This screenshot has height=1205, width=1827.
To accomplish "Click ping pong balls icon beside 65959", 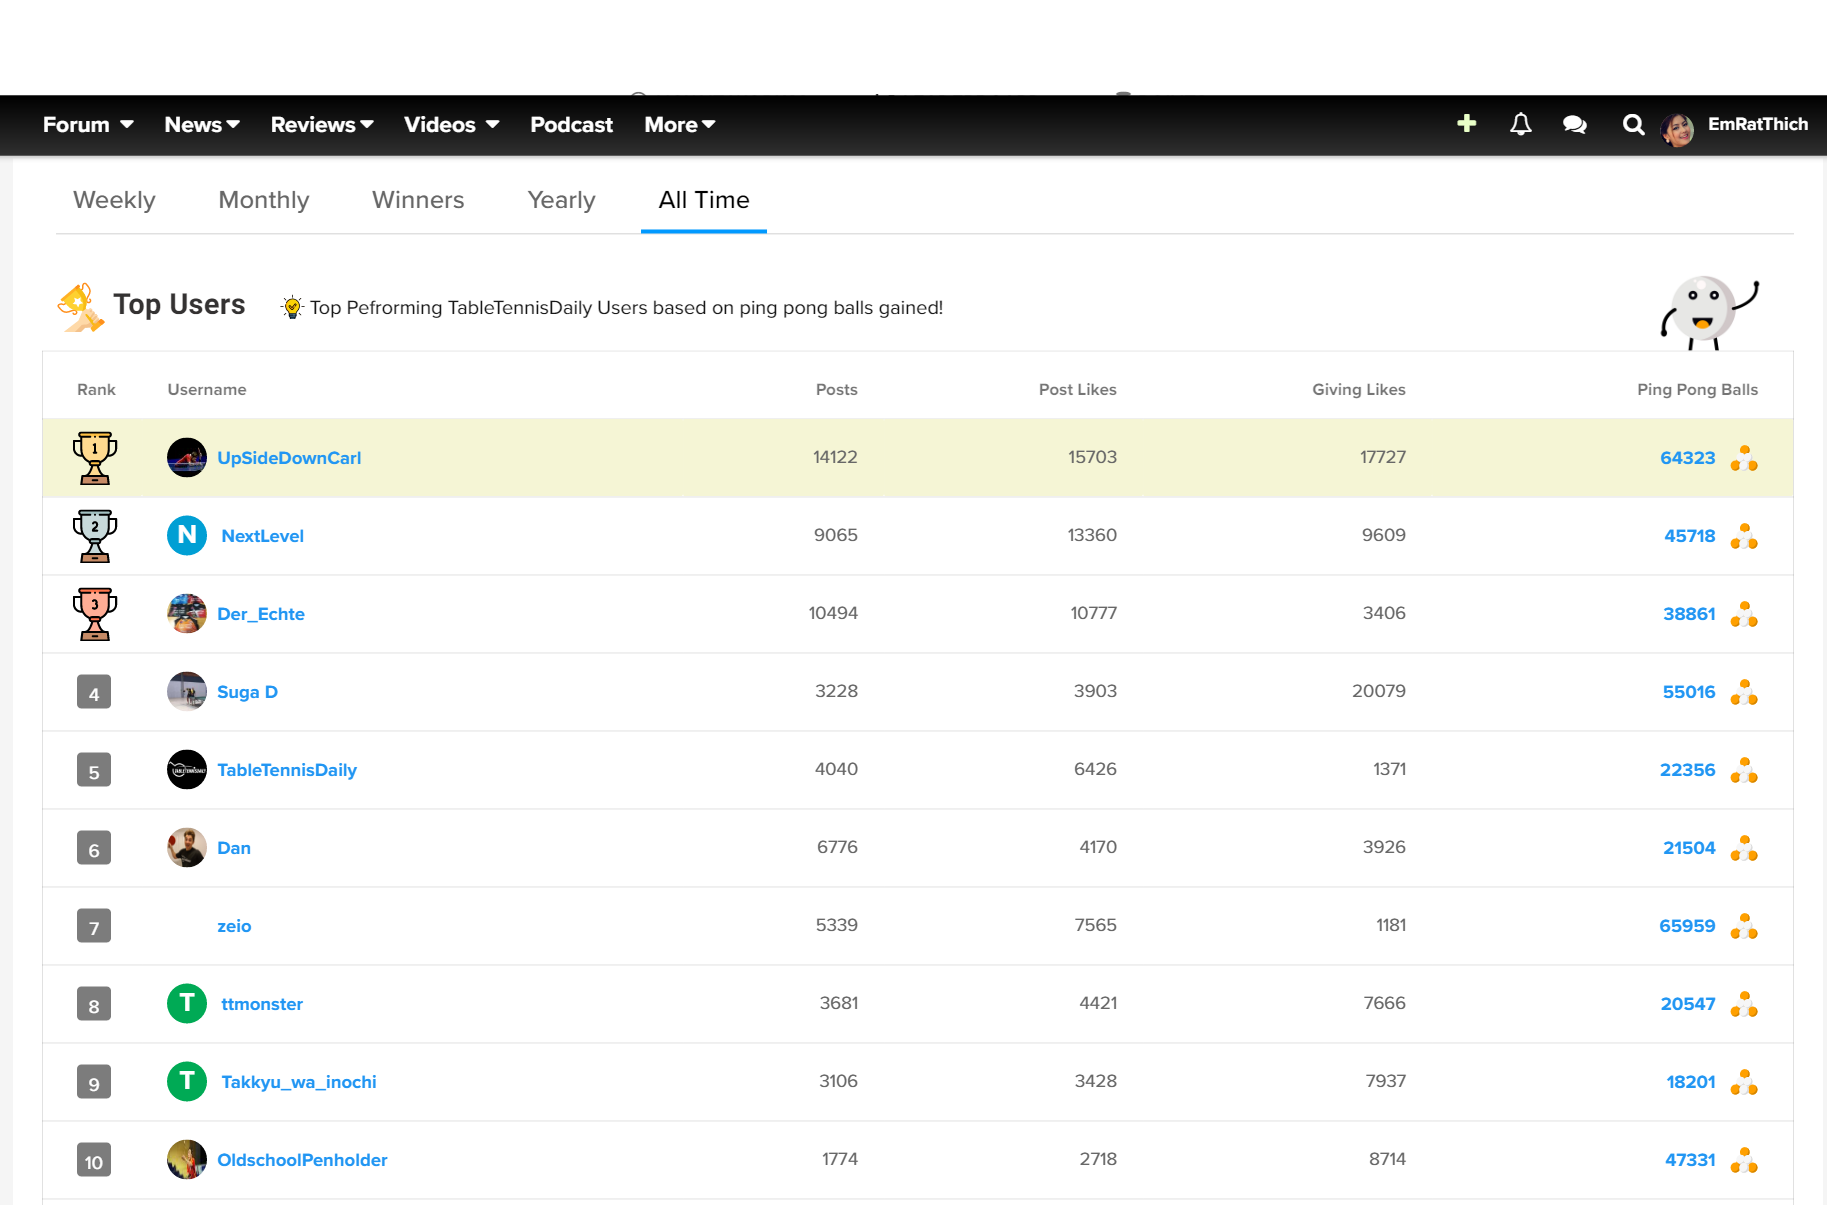I will [x=1744, y=926].
